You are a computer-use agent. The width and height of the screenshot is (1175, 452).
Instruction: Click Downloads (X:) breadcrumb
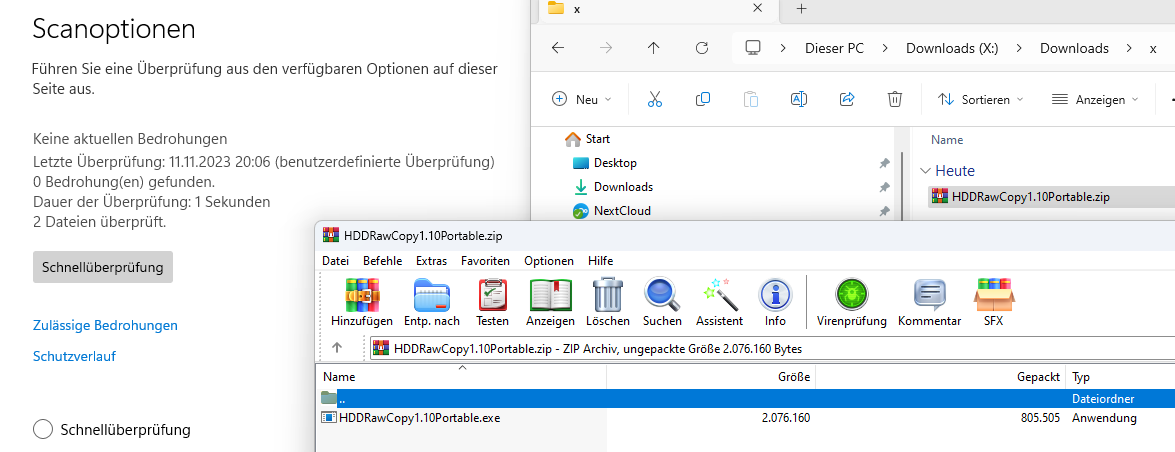[x=952, y=49]
